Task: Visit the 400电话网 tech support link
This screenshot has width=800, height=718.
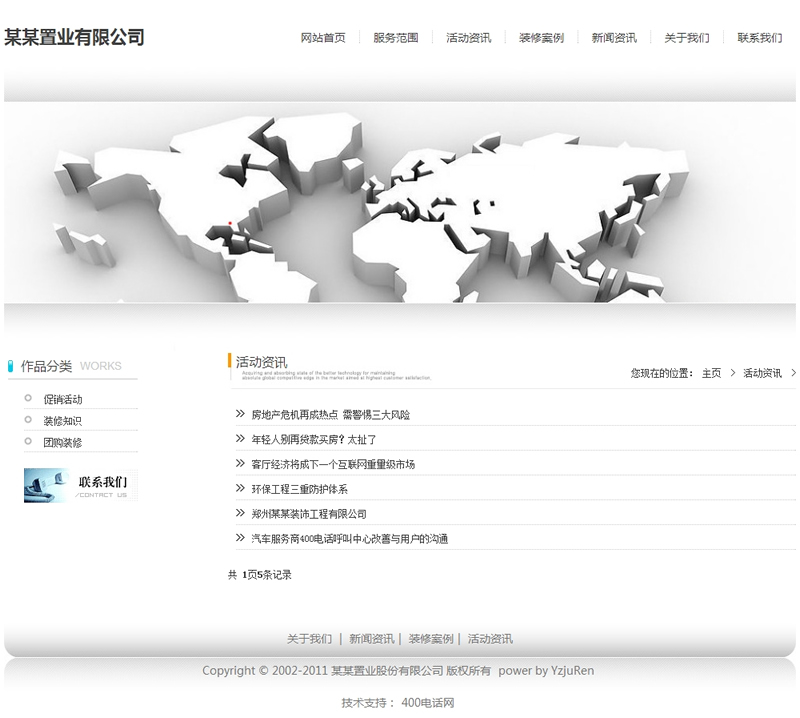Action: click(x=428, y=703)
